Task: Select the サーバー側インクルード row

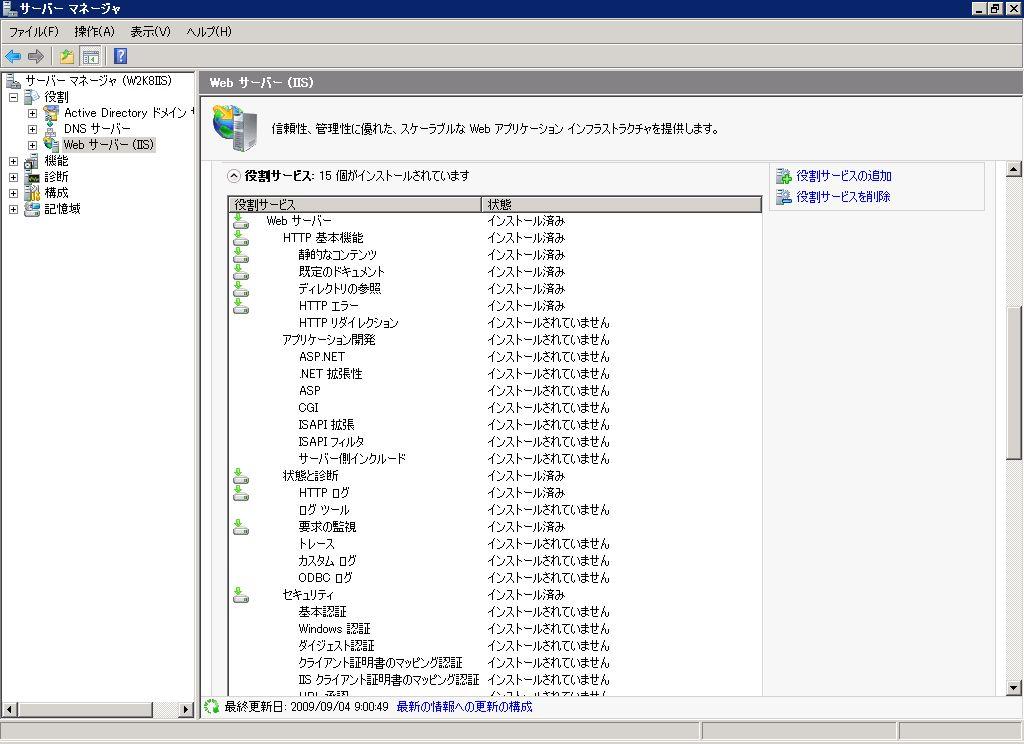Action: pos(495,459)
